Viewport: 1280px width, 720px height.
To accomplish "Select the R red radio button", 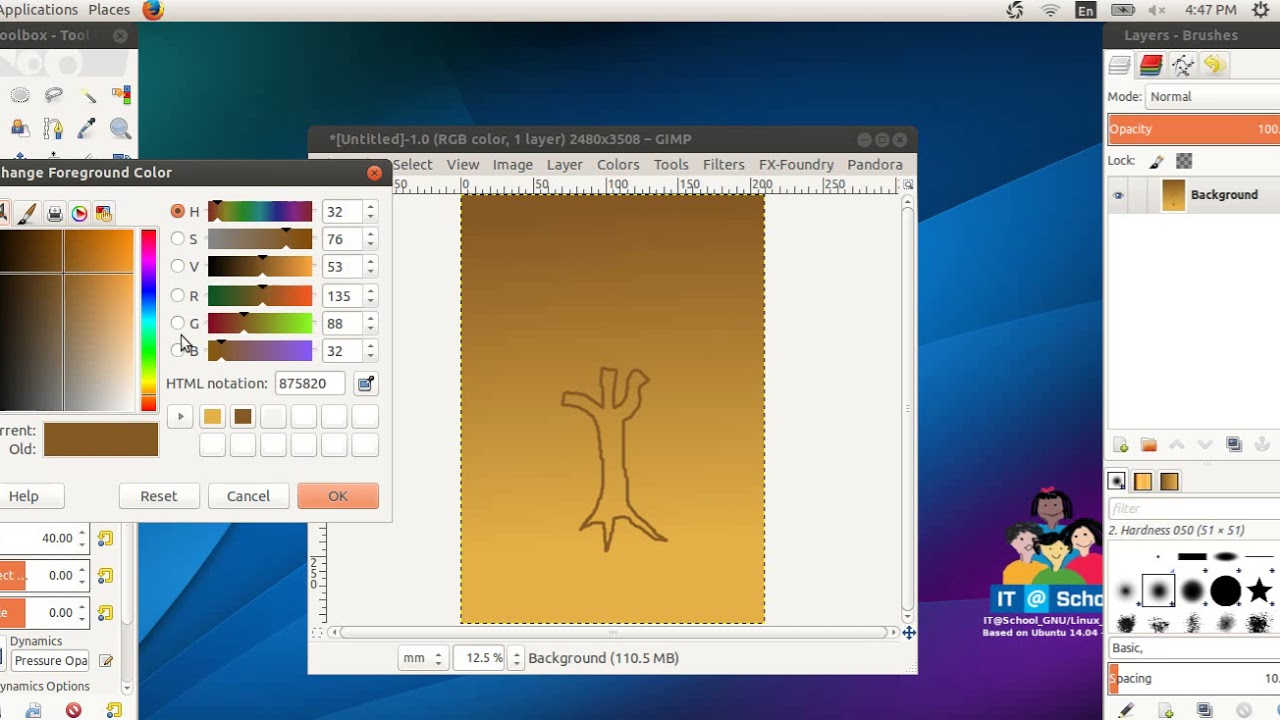I will pos(178,295).
